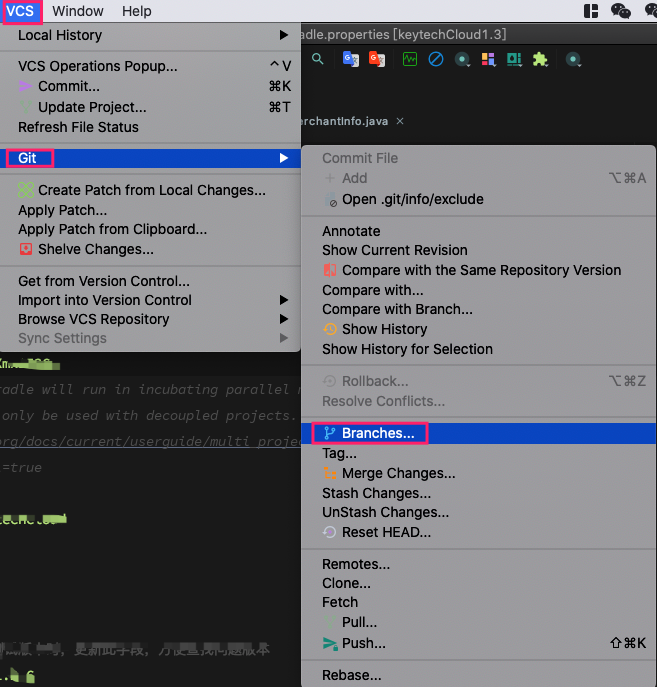Click the green puzzle piece plugin icon
This screenshot has width=657, height=687.
(x=540, y=59)
